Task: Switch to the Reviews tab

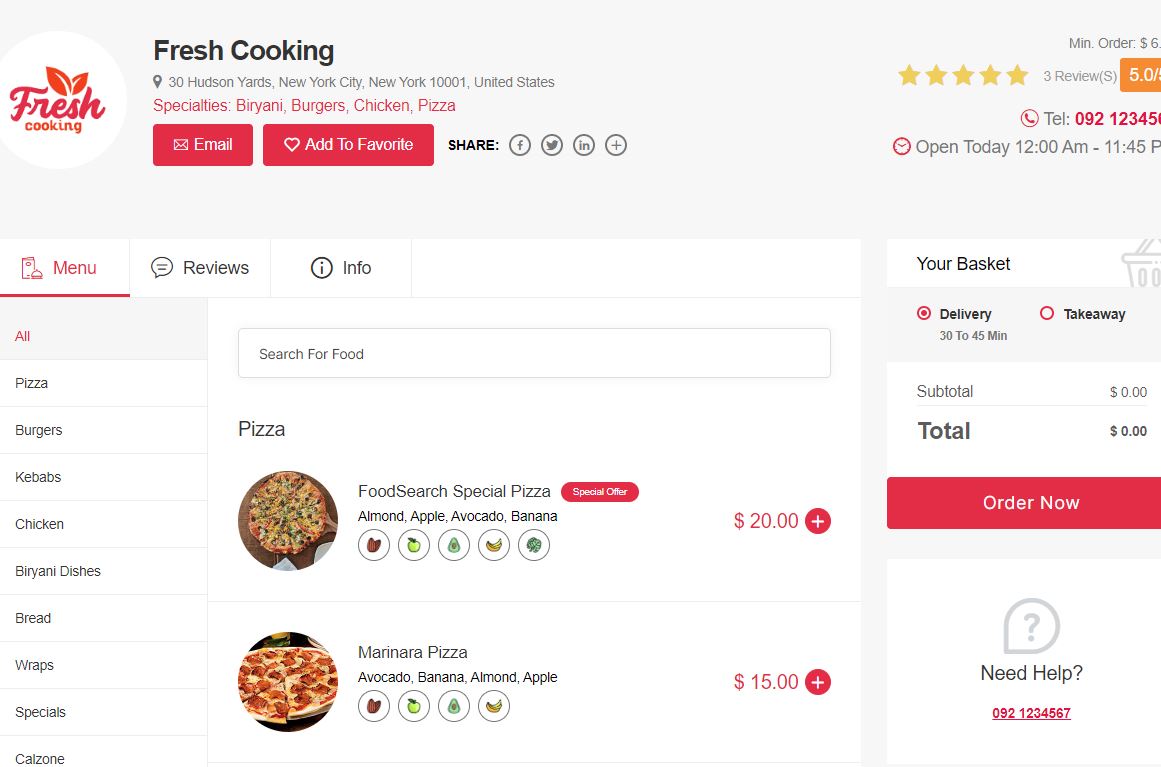Action: tap(200, 268)
